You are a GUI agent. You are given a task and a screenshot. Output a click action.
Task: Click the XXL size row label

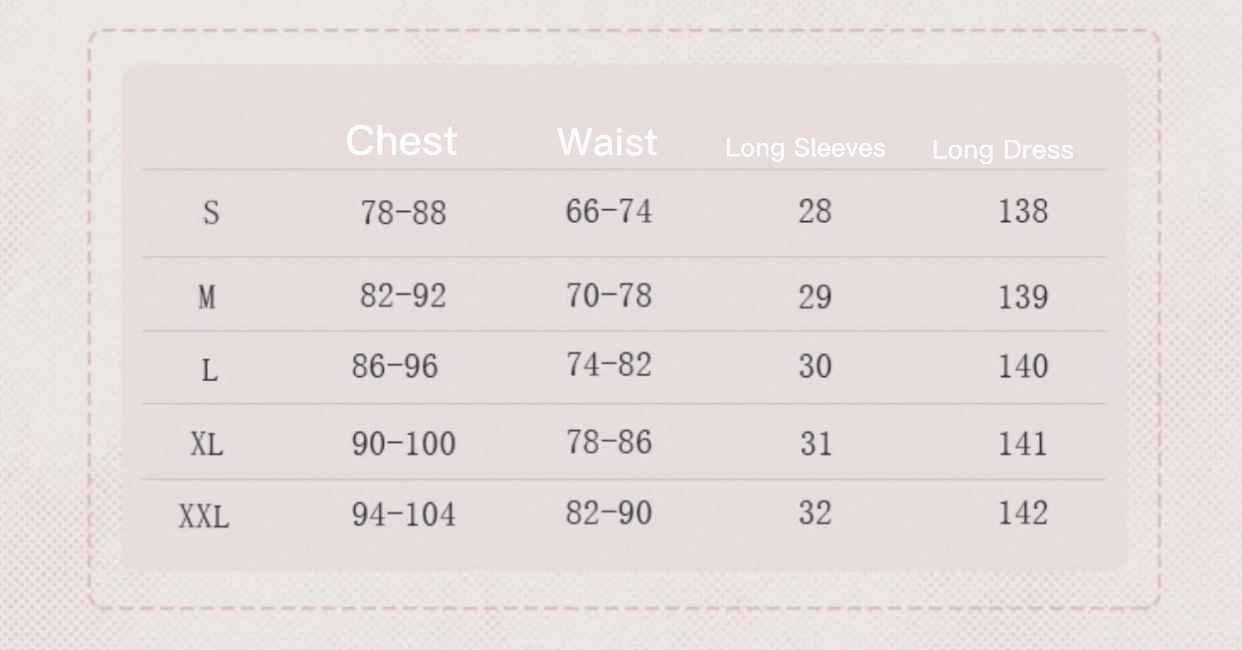tap(204, 517)
